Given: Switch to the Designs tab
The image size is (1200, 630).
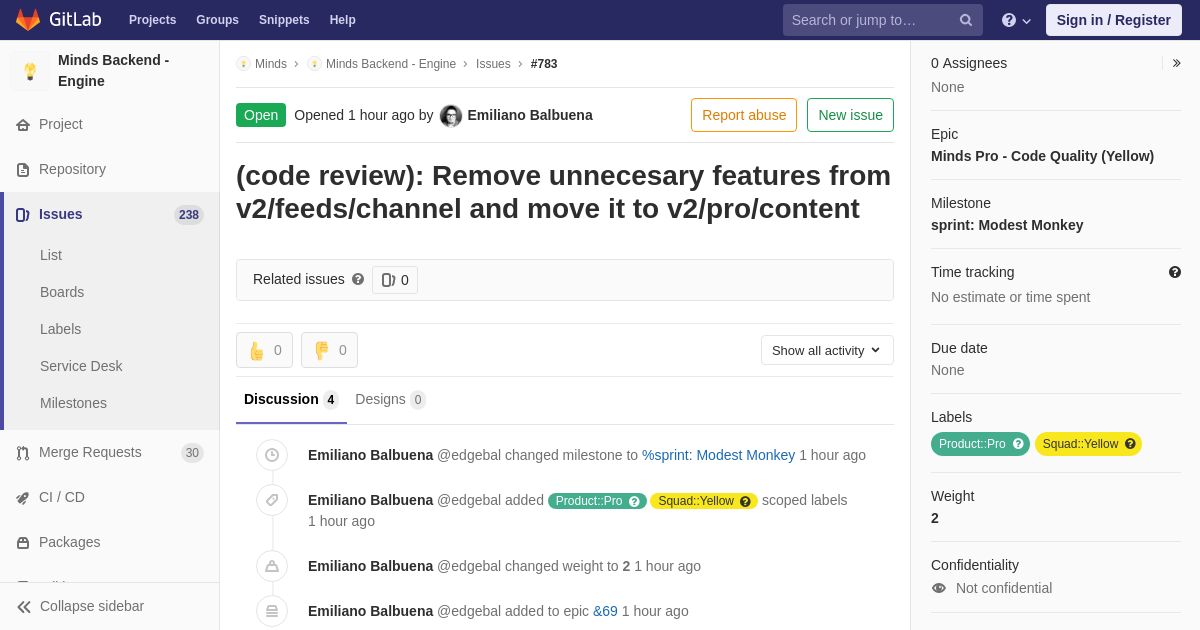Looking at the screenshot, I should click(390, 400).
